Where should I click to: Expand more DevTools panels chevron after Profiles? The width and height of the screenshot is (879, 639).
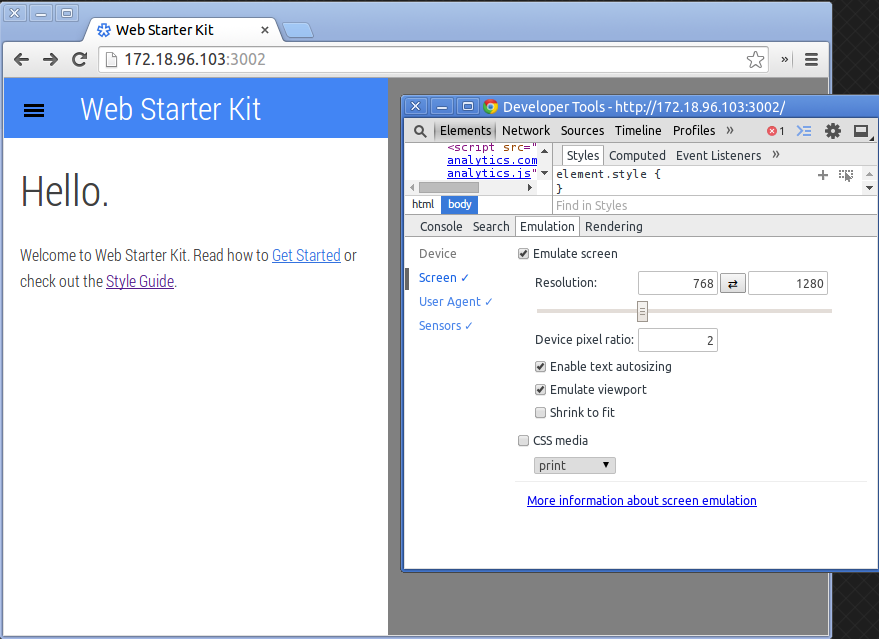point(730,131)
